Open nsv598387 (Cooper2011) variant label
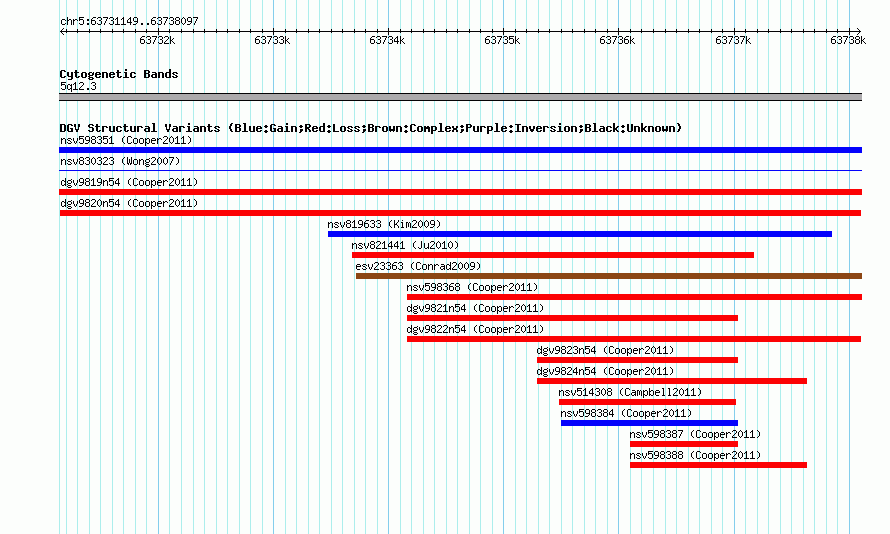890x534 pixels. tap(695, 434)
